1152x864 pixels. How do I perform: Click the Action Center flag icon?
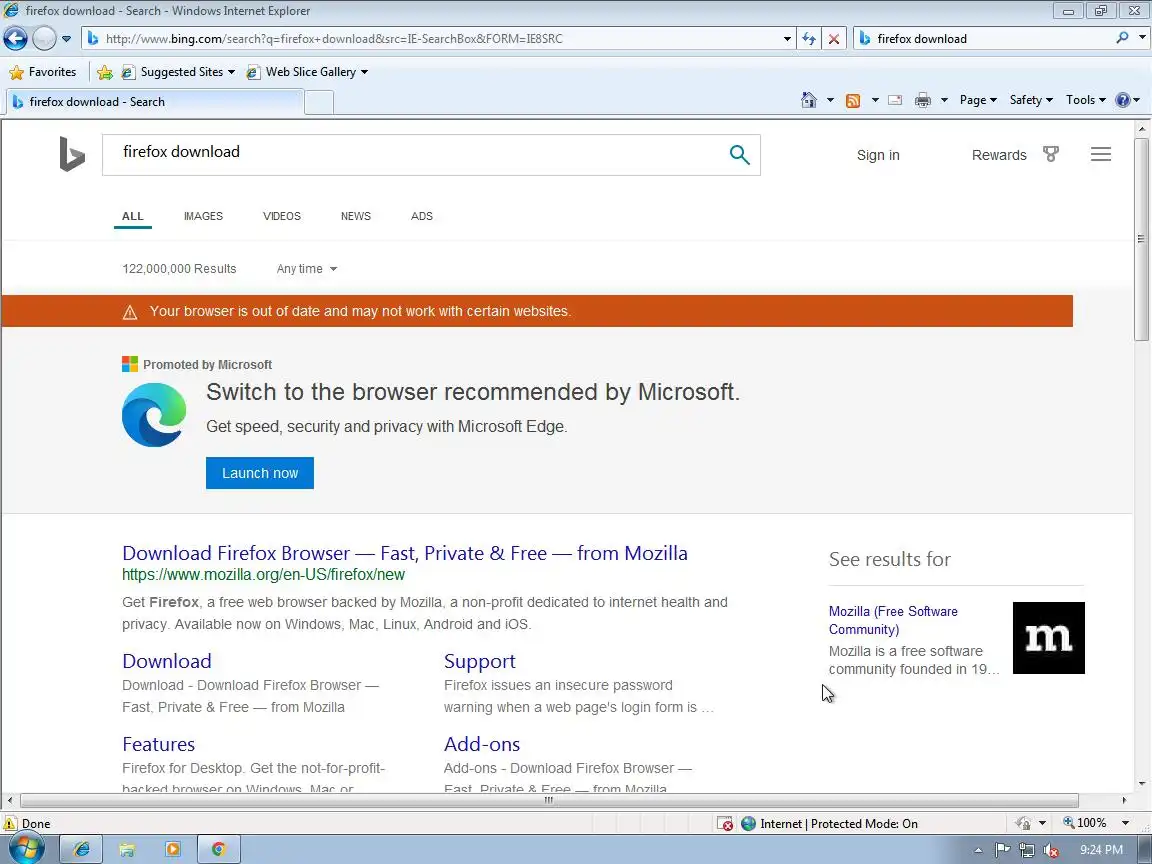(1002, 850)
